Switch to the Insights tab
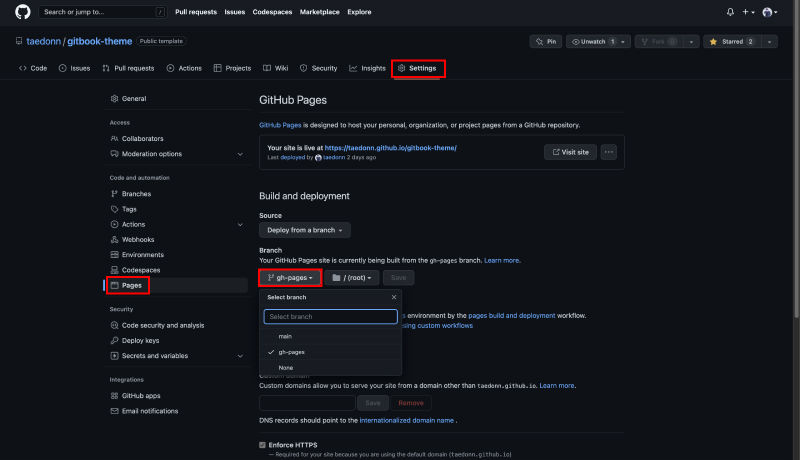 (x=368, y=68)
